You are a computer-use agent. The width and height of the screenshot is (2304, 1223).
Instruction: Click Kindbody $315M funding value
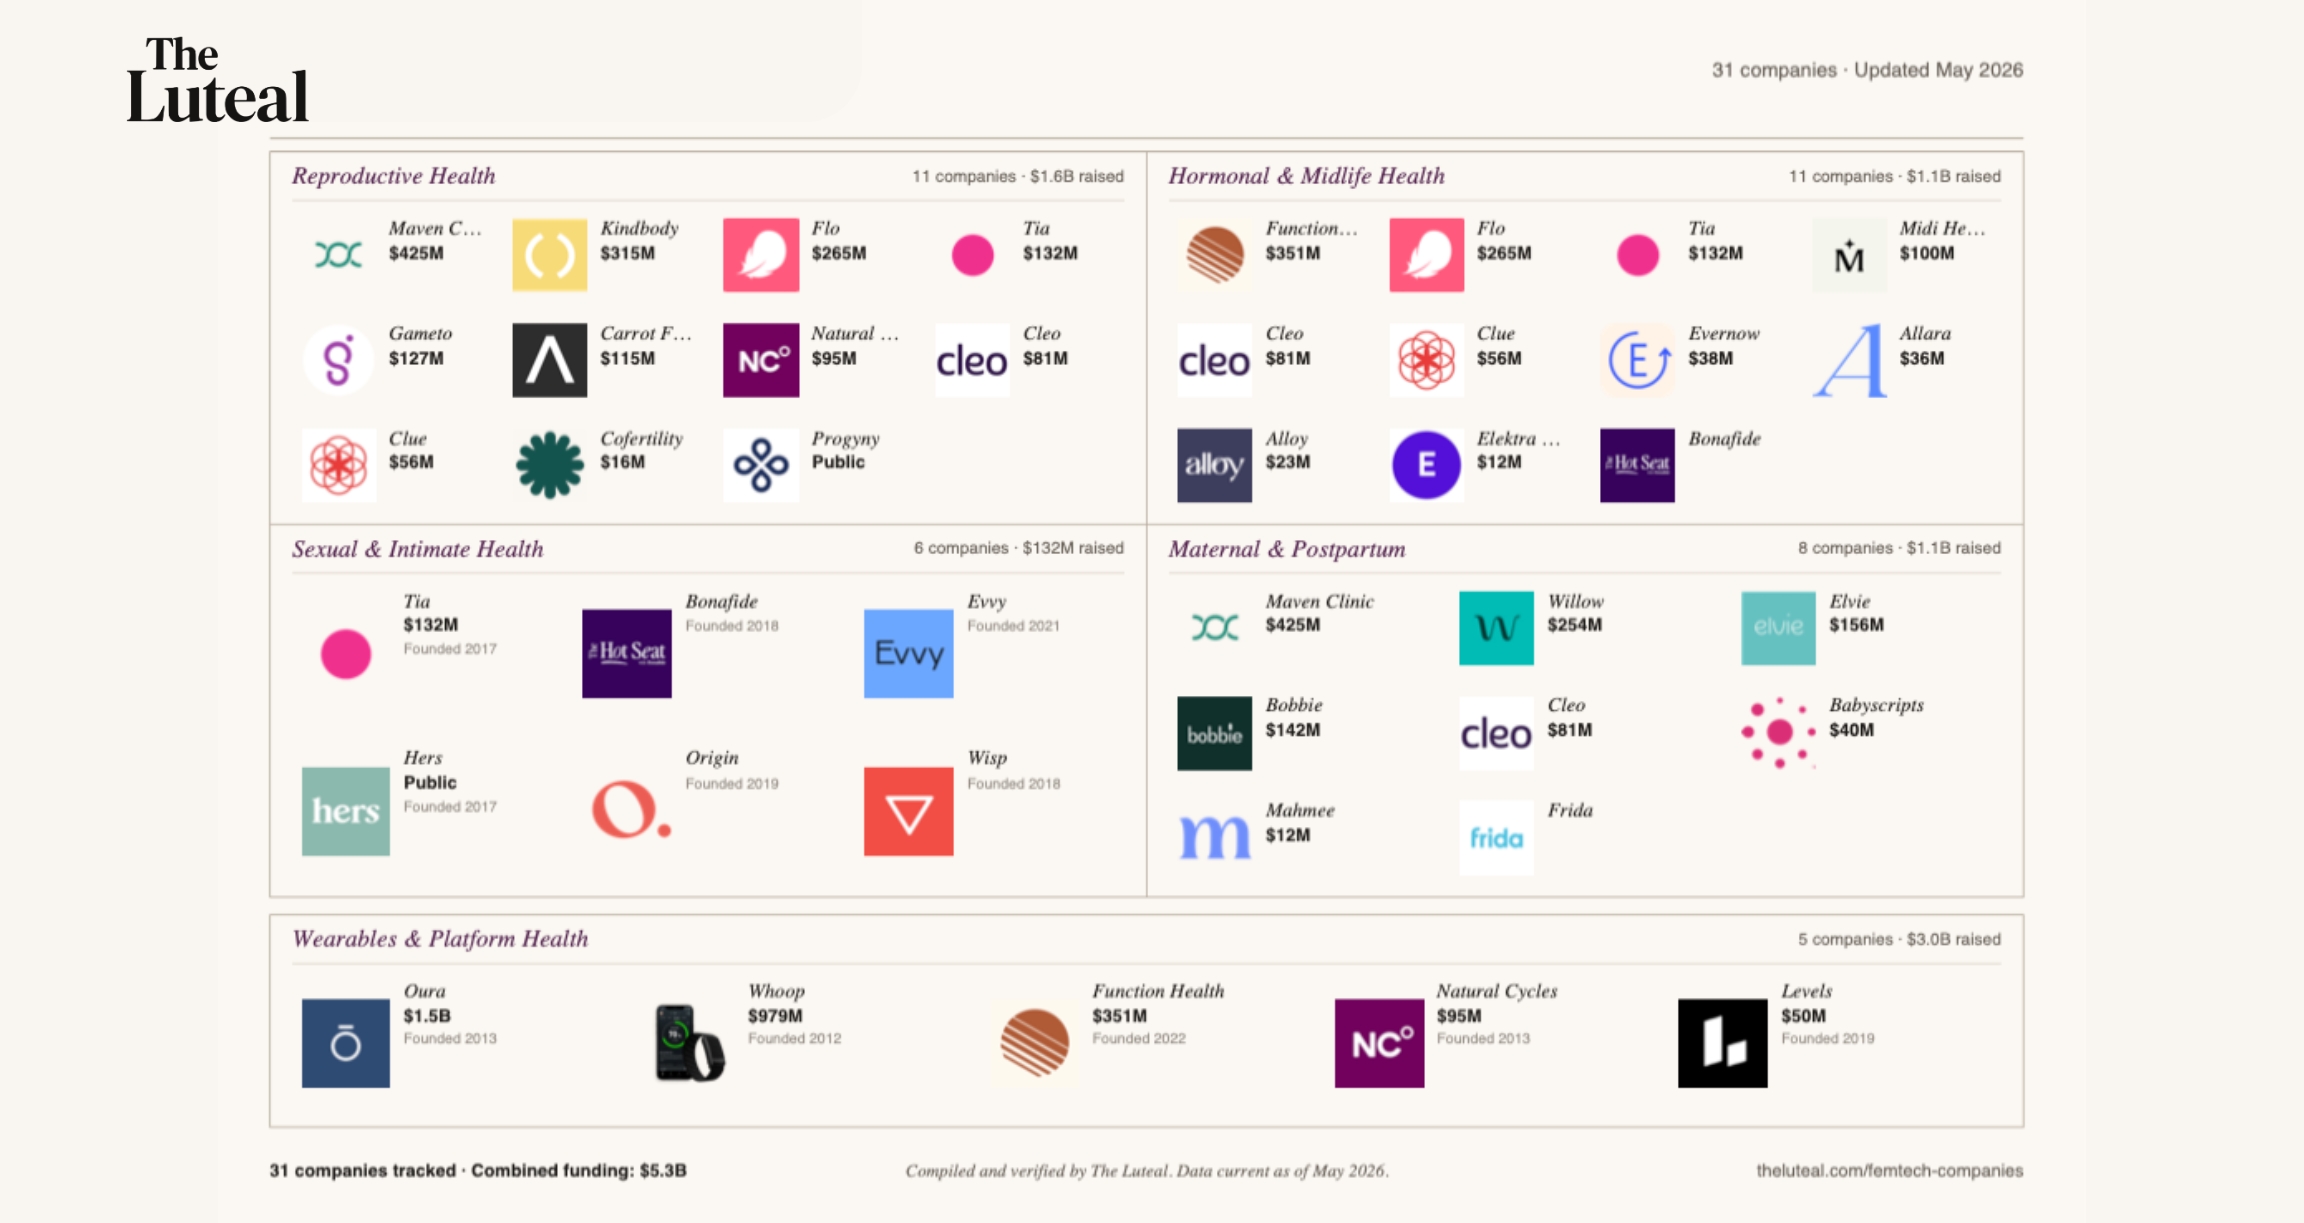coord(627,253)
